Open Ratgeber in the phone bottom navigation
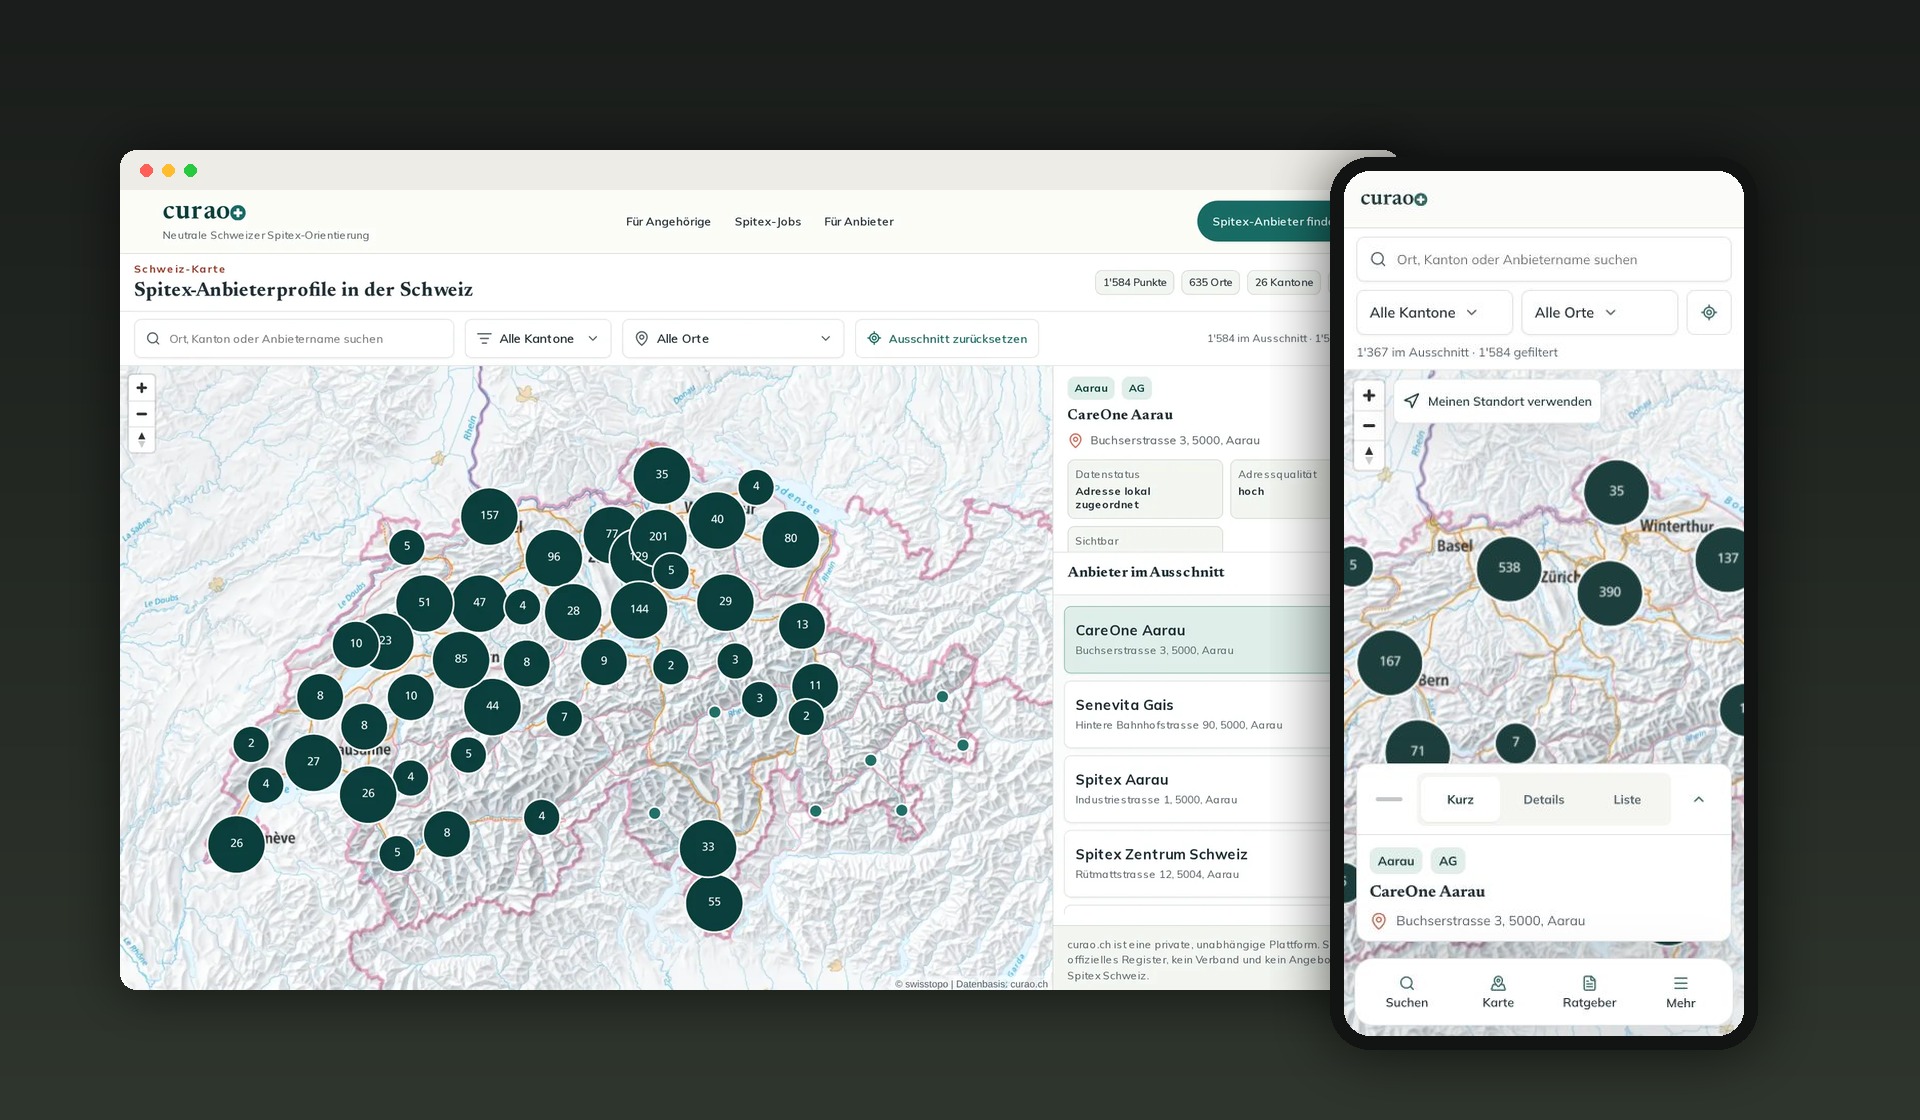Image resolution: width=1920 pixels, height=1120 pixels. coord(1589,992)
